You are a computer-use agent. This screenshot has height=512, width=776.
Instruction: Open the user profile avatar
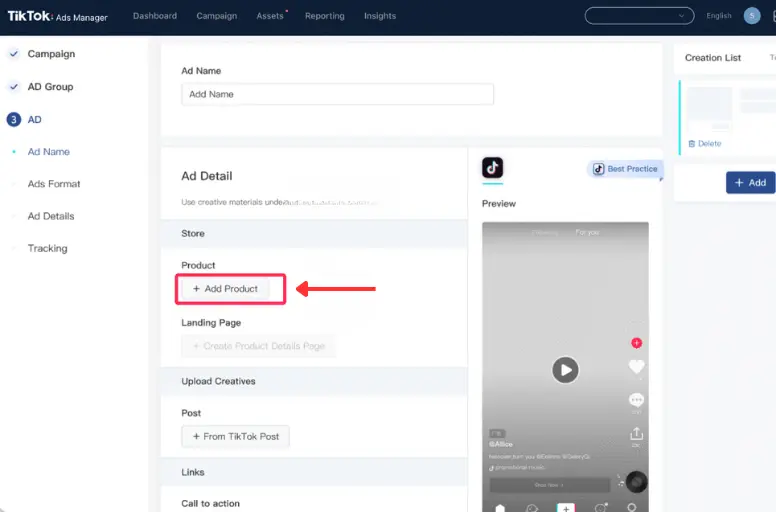click(752, 16)
